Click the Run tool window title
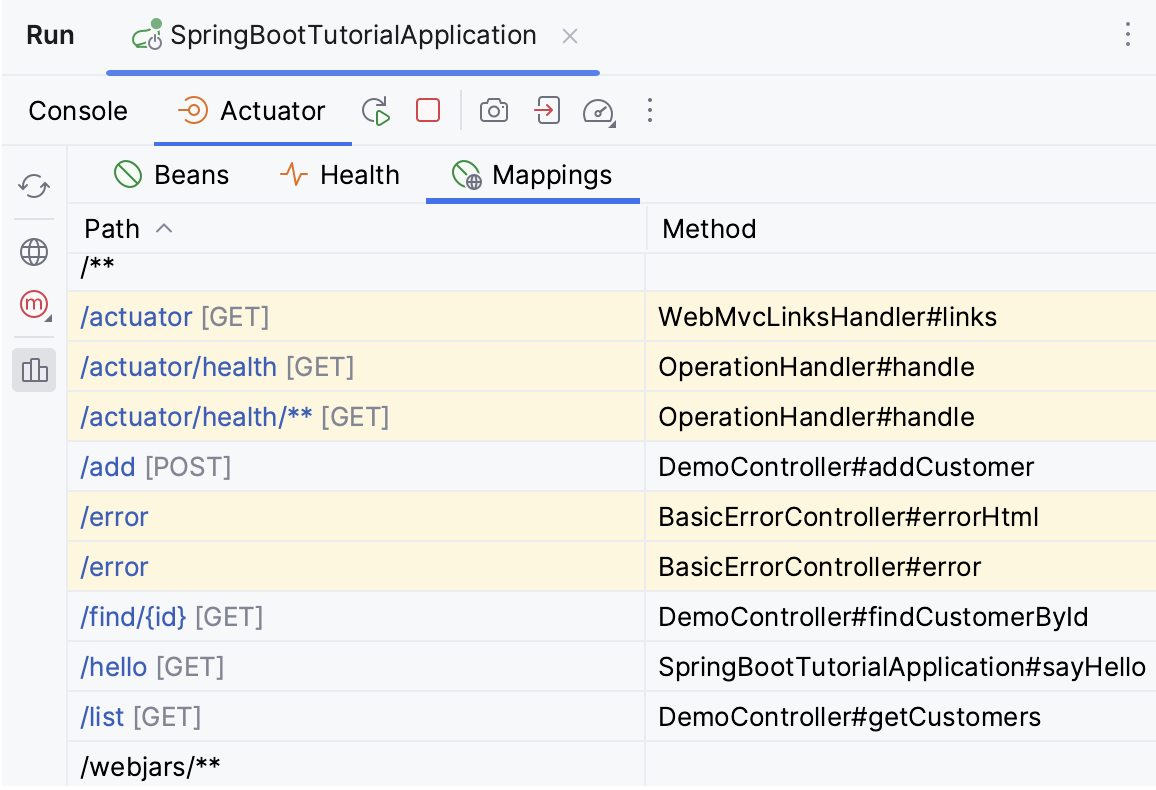The height and width of the screenshot is (790, 1156). pyautogui.click(x=50, y=35)
